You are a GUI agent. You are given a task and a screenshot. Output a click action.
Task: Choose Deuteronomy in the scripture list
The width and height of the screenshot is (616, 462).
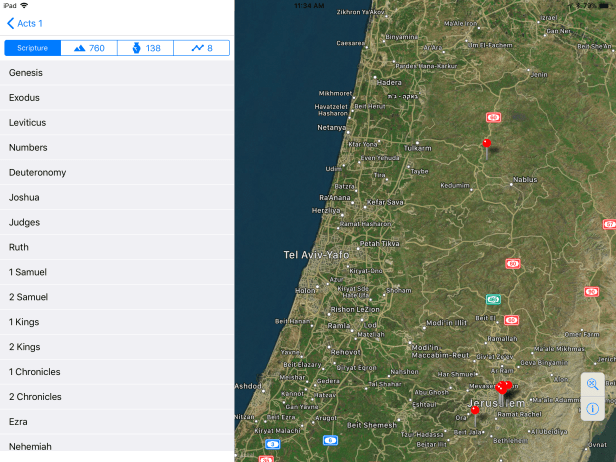(x=117, y=172)
